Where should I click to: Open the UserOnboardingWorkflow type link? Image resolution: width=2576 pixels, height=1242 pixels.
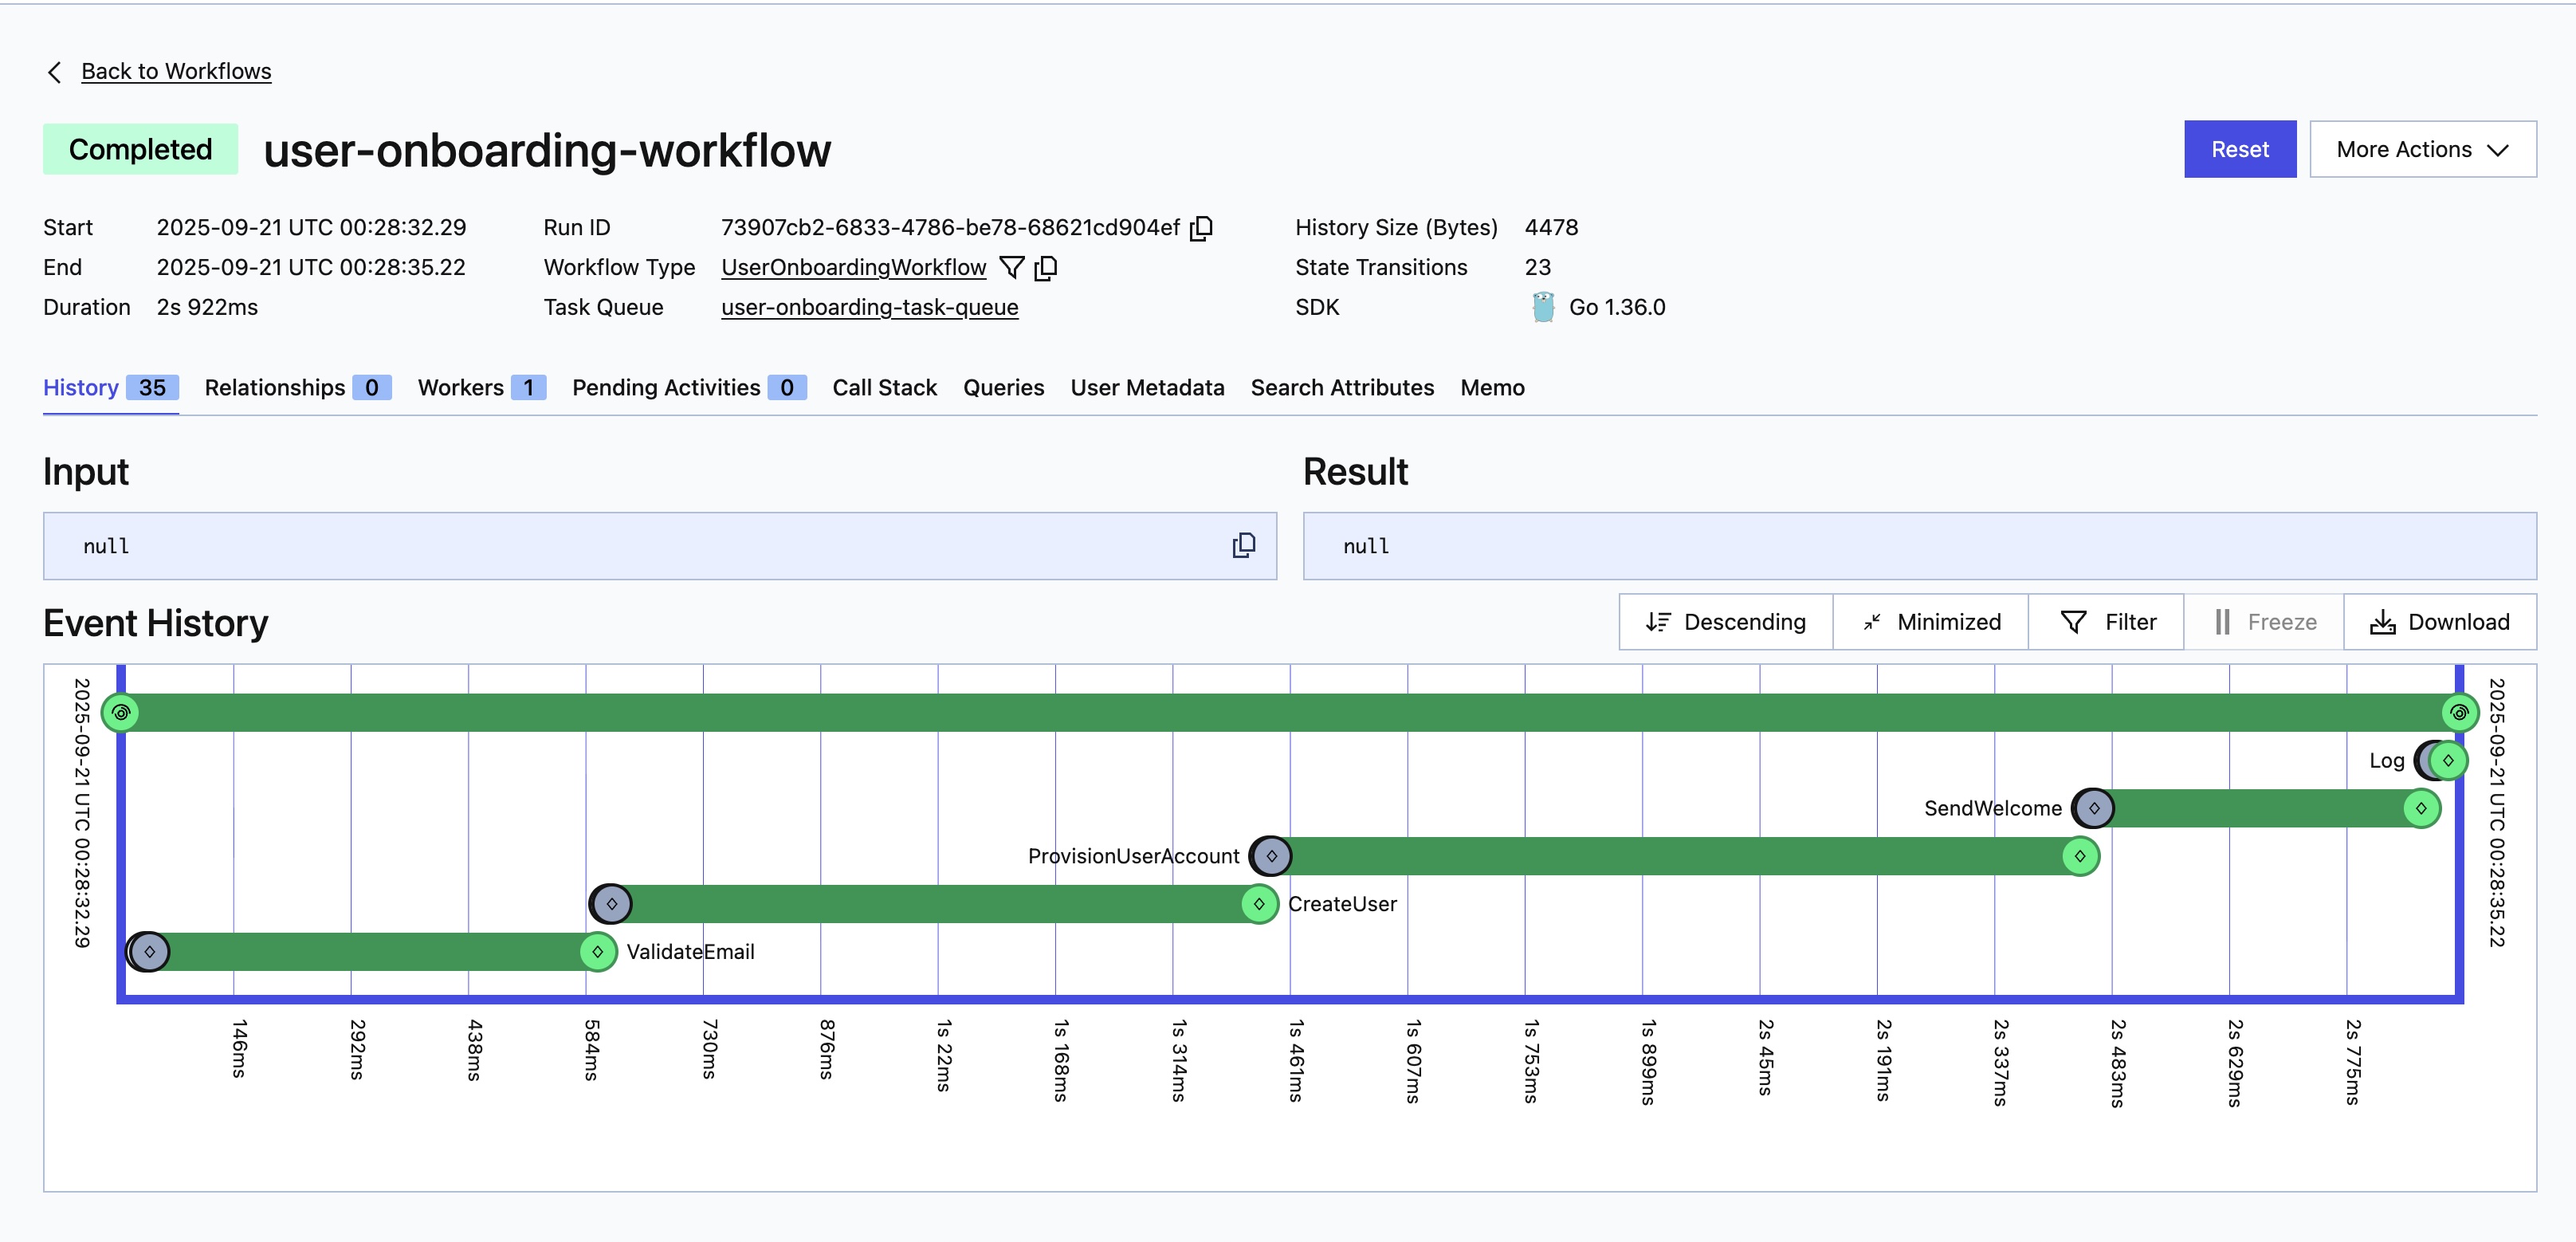pos(853,268)
